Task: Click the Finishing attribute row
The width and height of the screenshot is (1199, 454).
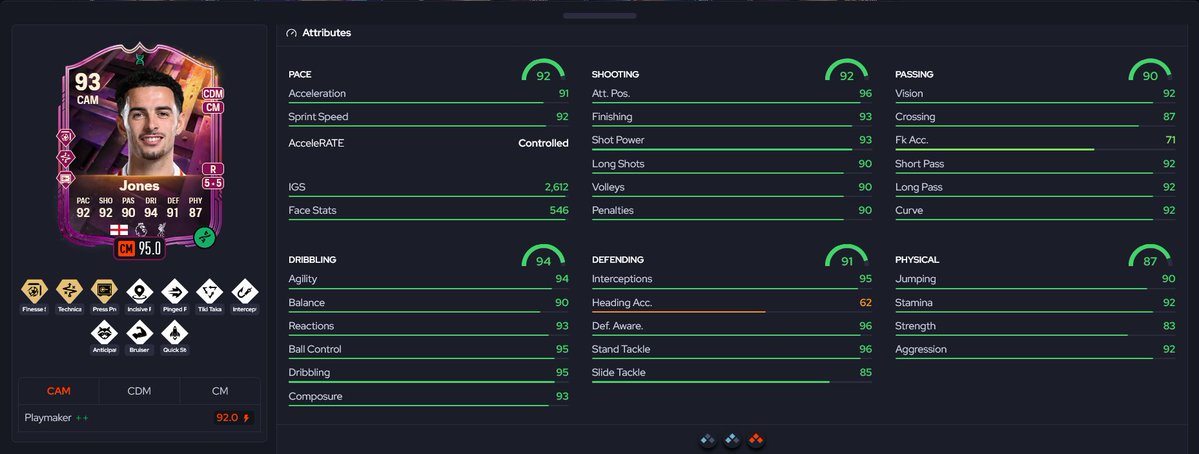Action: click(x=732, y=118)
